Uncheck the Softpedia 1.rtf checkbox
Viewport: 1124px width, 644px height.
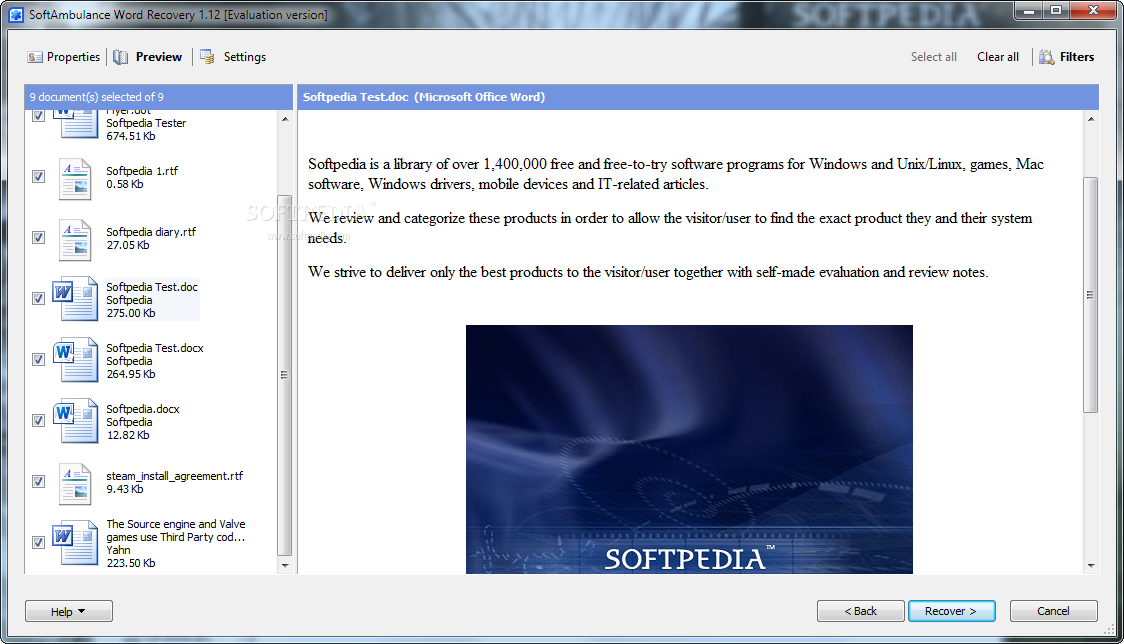click(x=39, y=176)
